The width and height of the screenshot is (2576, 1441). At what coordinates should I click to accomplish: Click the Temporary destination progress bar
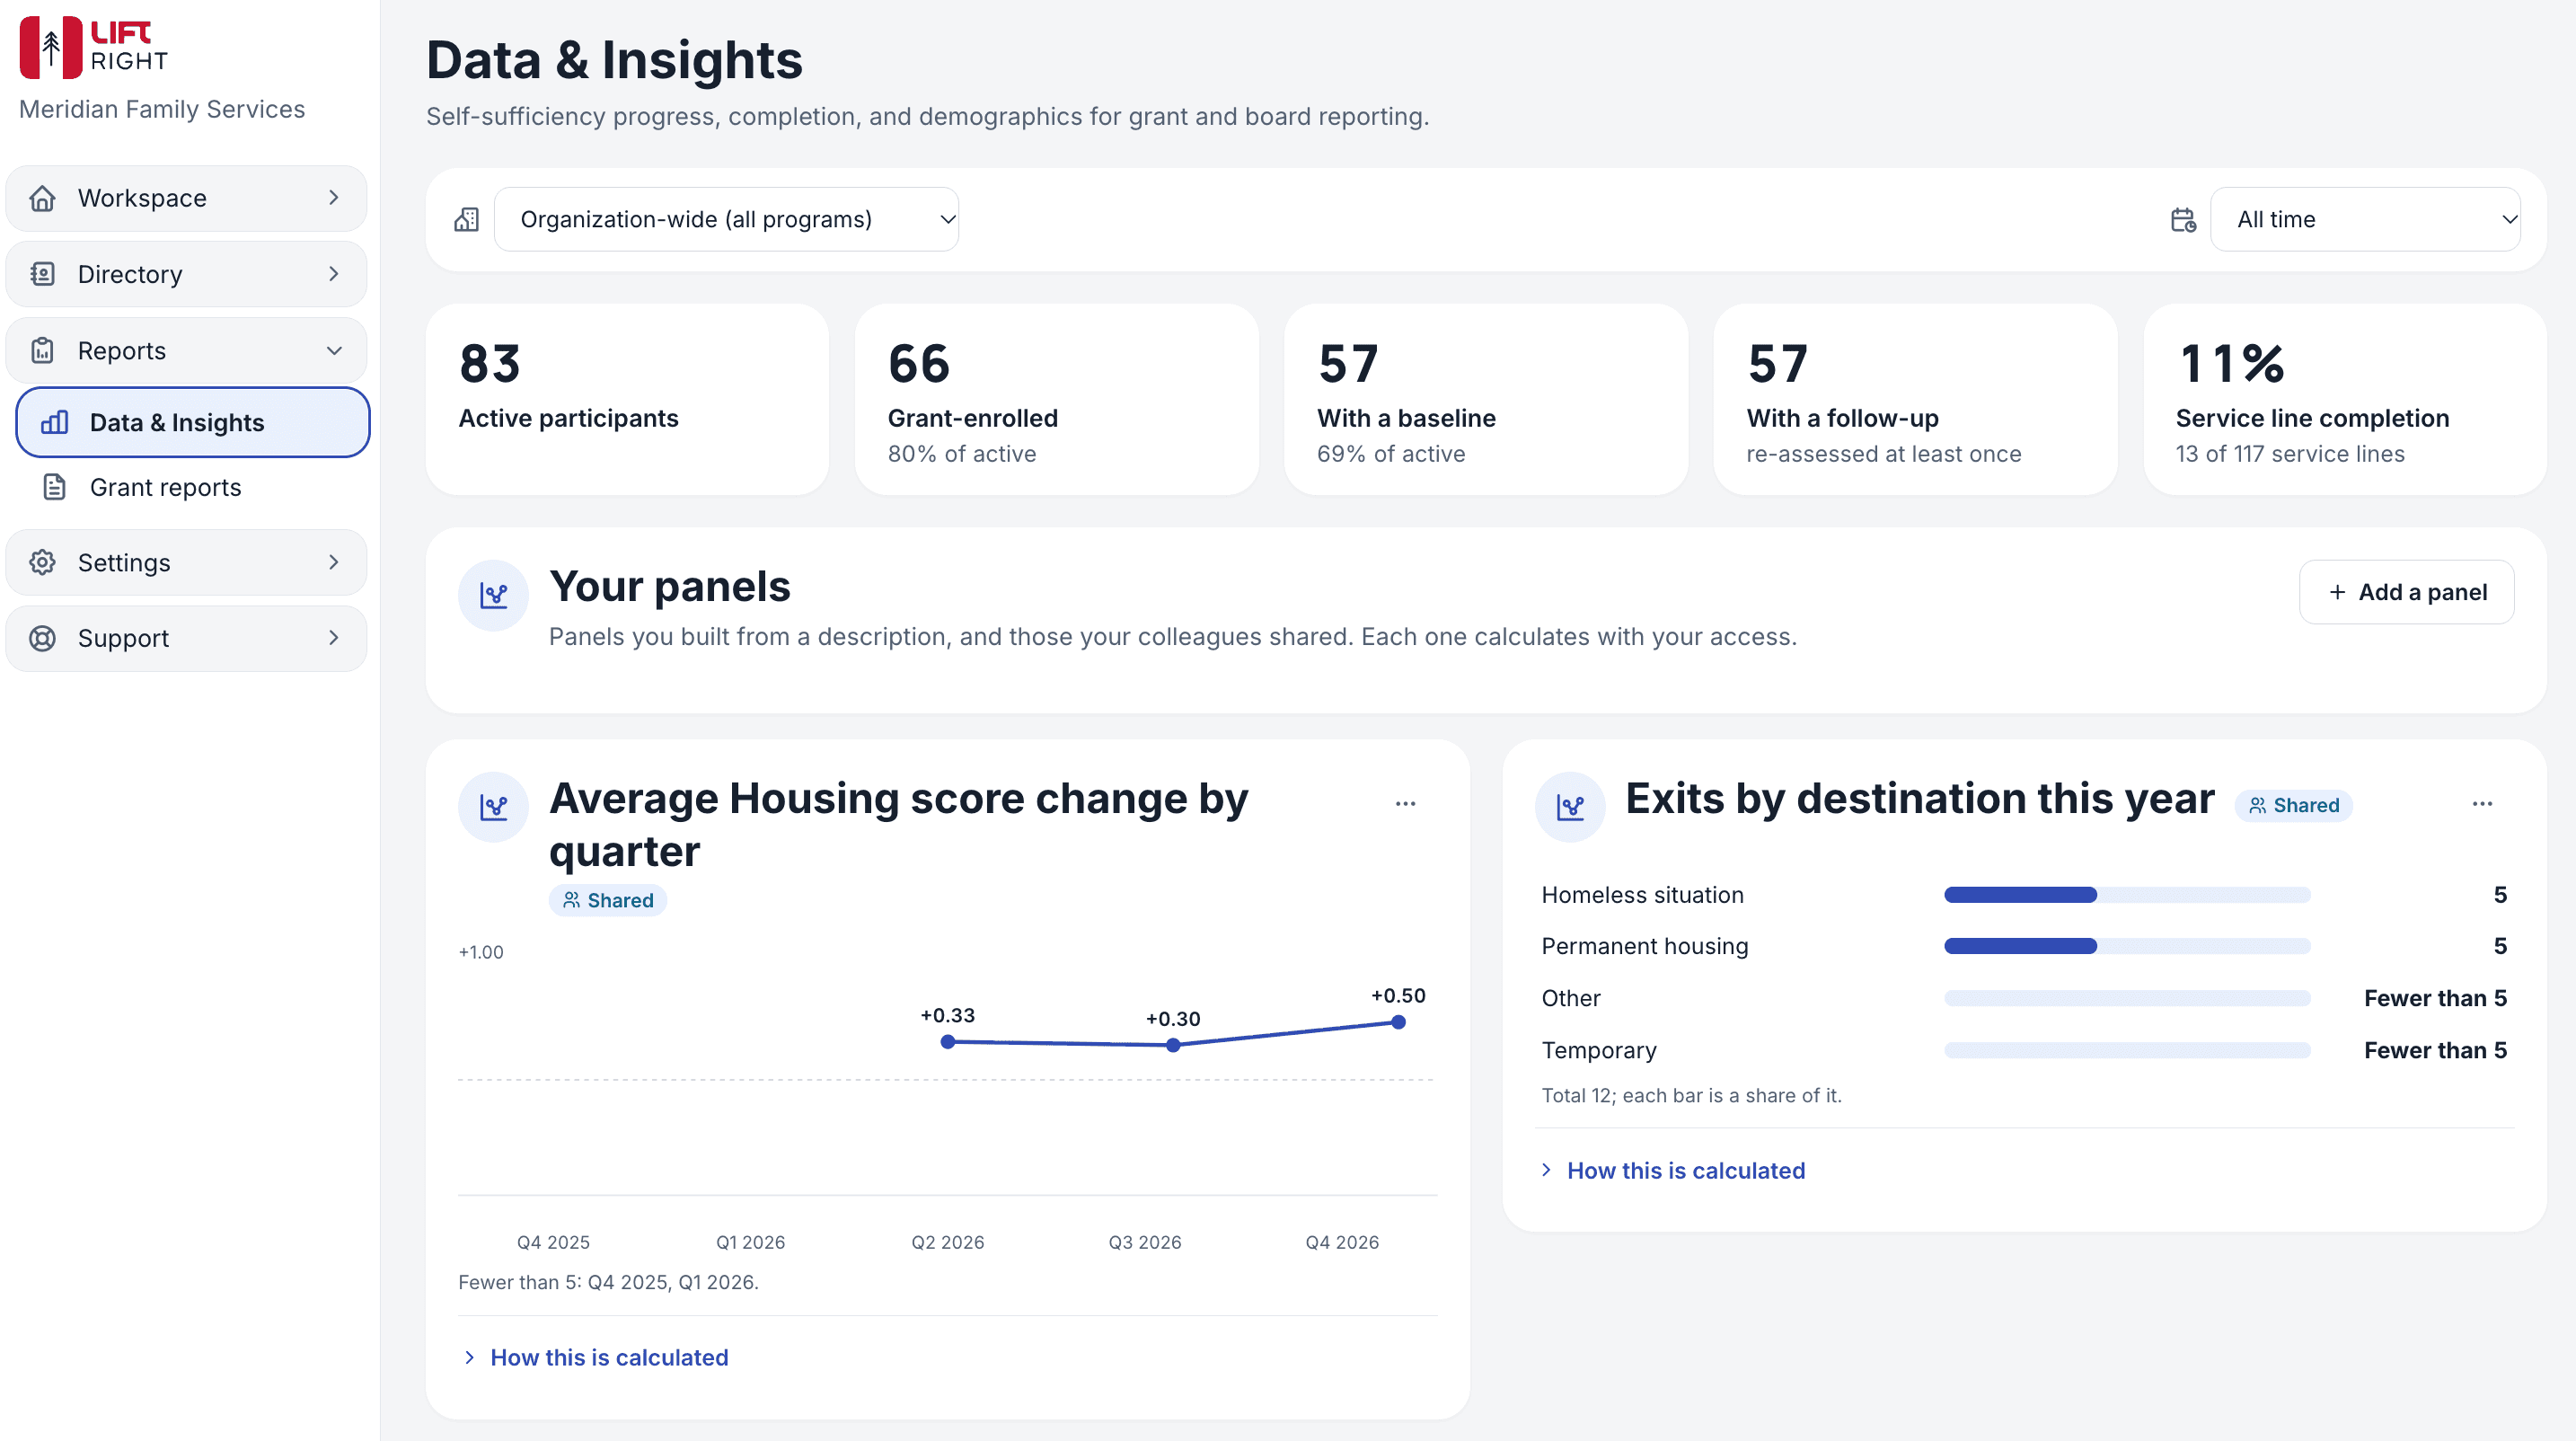(2127, 1050)
